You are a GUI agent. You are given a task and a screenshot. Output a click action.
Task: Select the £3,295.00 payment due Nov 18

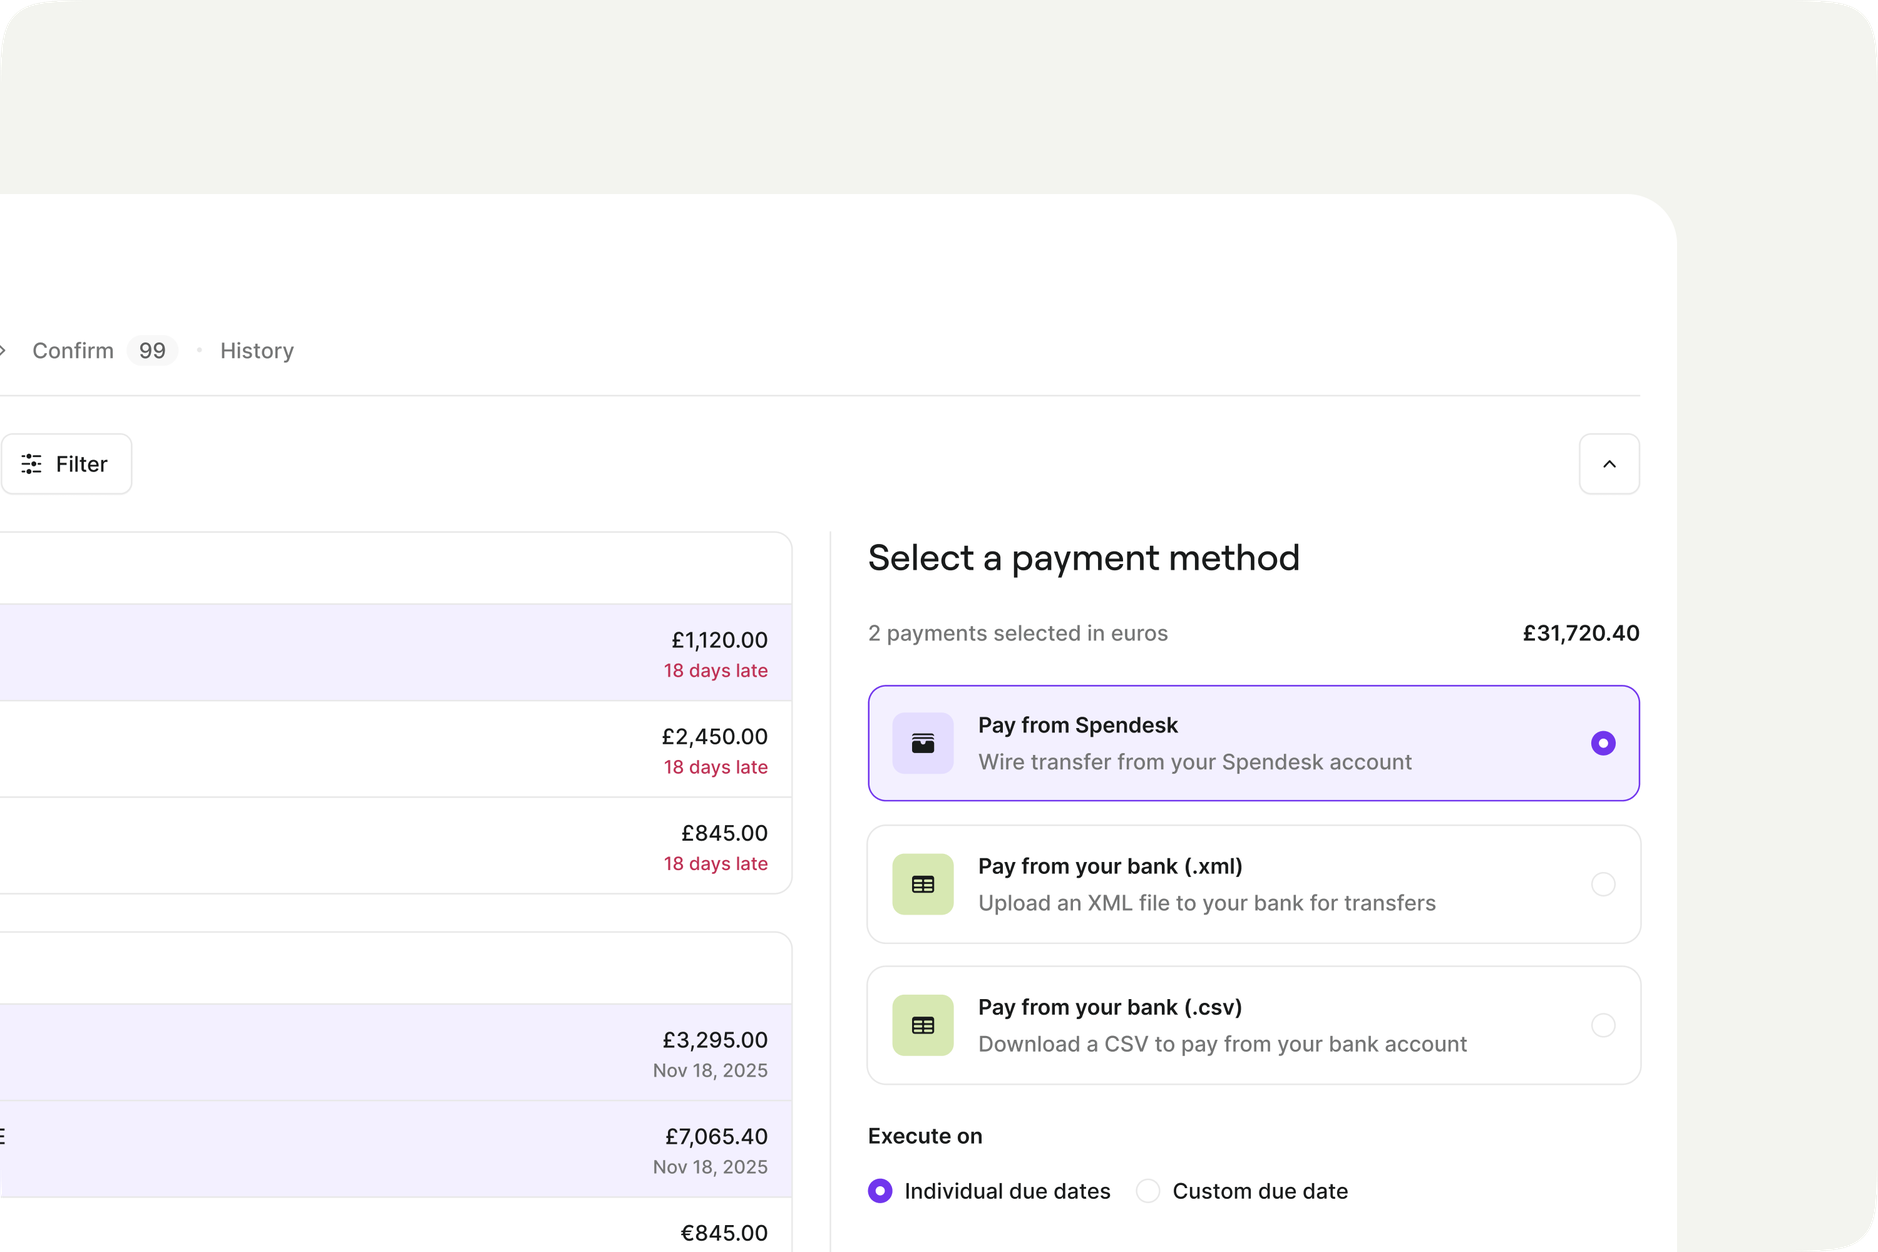[x=400, y=1052]
